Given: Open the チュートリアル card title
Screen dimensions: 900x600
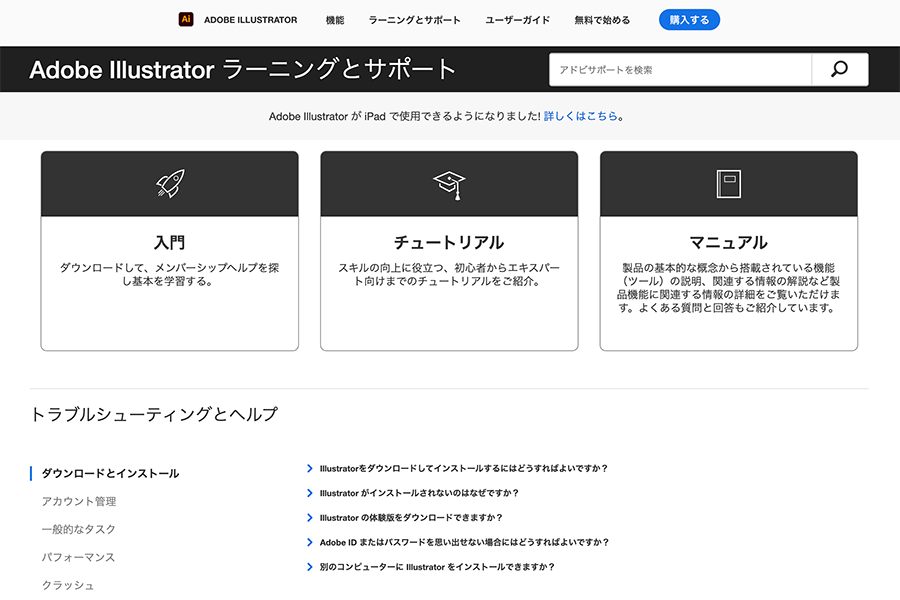Looking at the screenshot, I should [449, 242].
